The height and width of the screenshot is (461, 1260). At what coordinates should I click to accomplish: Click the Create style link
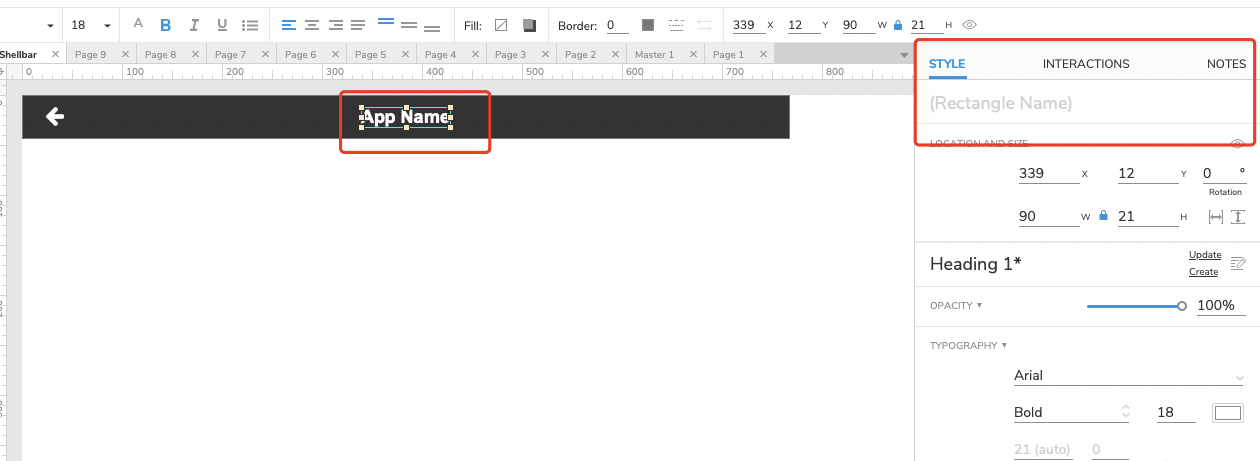1204,272
